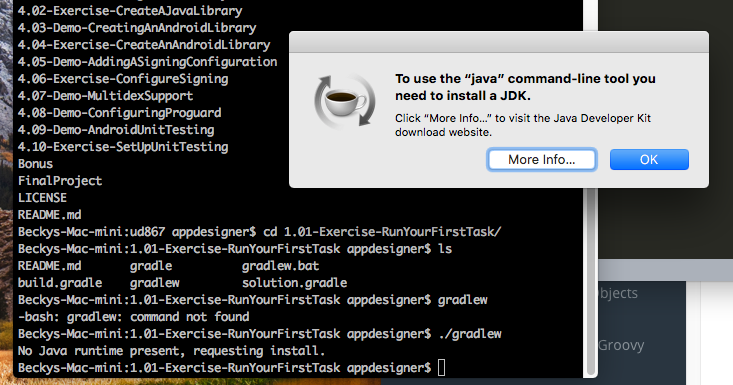Select line 4.05-Demo-AddingASigningConfiguration
The height and width of the screenshot is (385, 733).
[x=147, y=62]
